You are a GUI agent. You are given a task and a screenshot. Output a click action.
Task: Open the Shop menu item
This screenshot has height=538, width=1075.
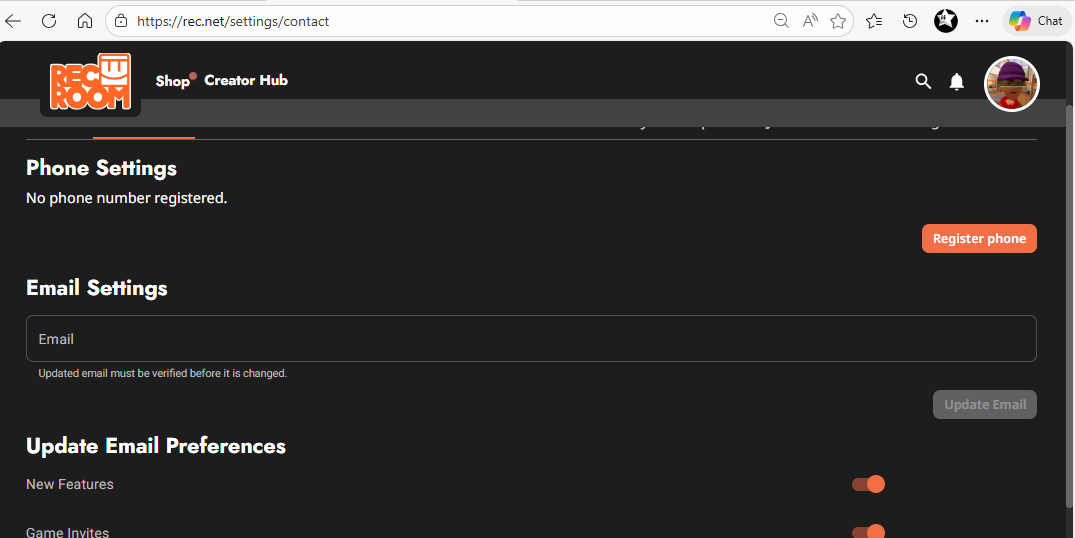(x=172, y=81)
